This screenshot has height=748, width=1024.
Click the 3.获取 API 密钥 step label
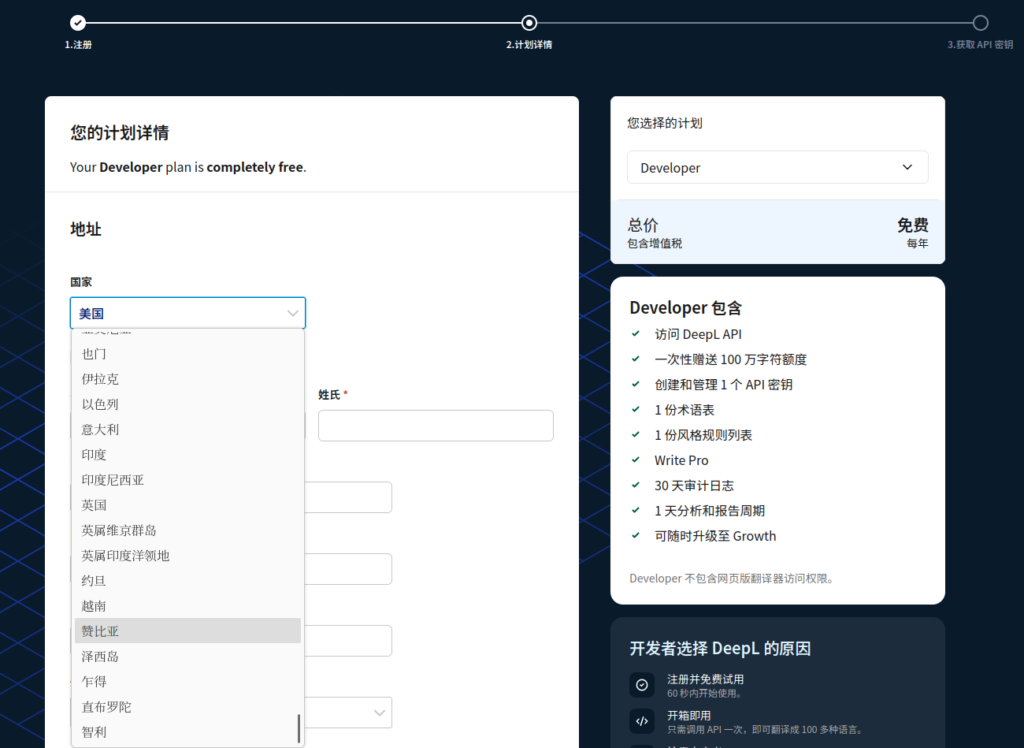click(980, 44)
